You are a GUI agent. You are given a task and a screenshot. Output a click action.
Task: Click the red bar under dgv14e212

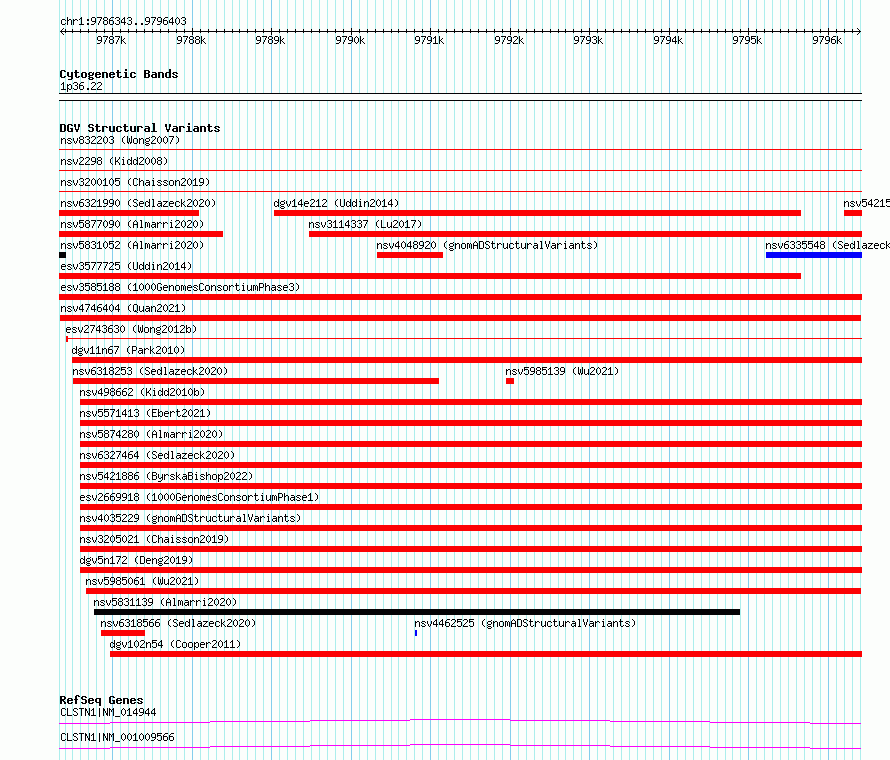538,213
